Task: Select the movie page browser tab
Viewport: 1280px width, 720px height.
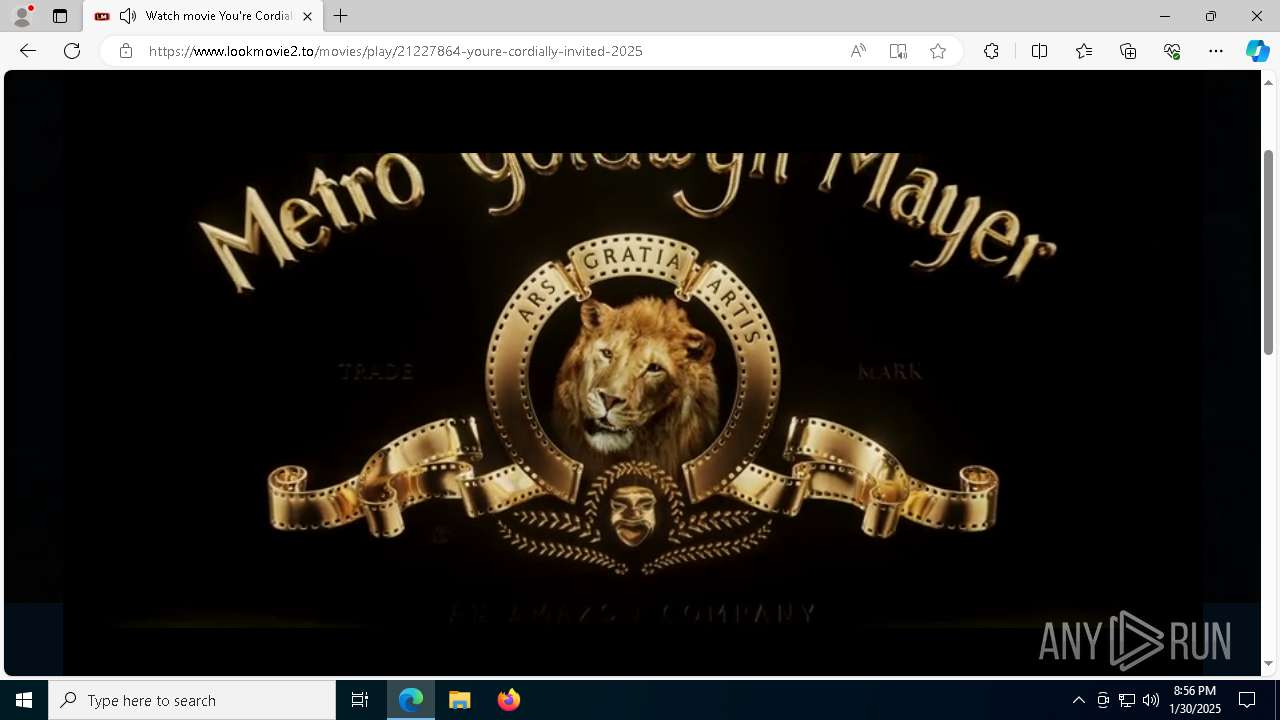Action: coord(203,16)
